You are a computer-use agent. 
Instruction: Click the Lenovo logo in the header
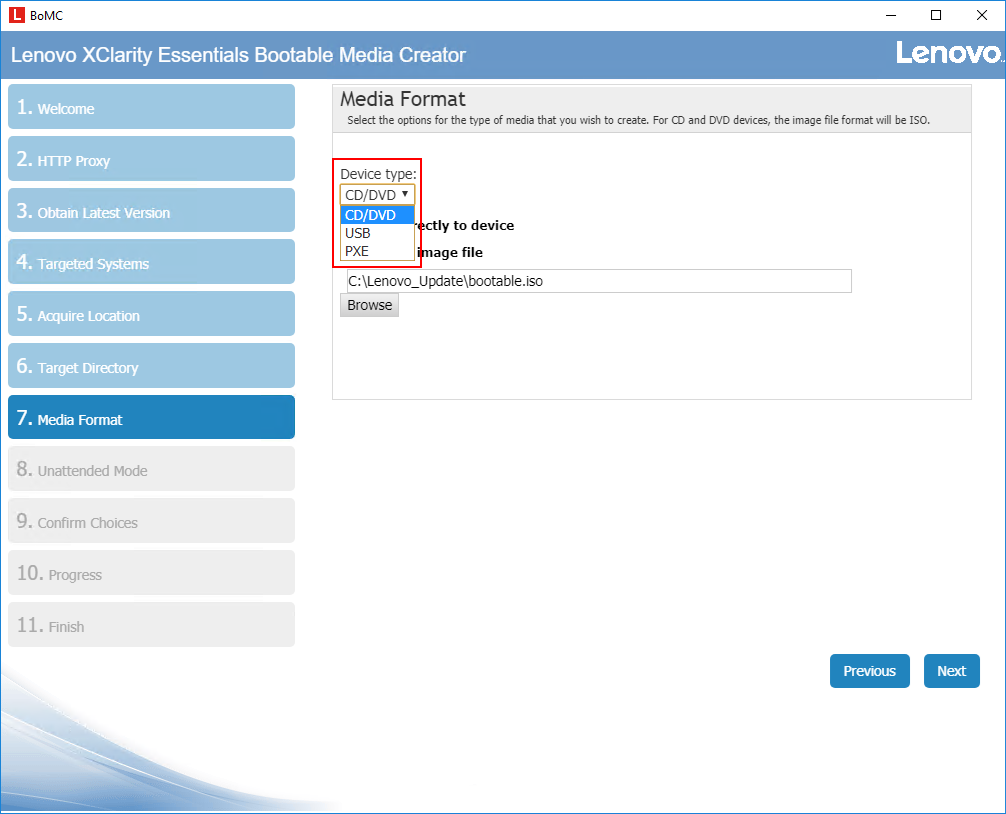pyautogui.click(x=949, y=53)
